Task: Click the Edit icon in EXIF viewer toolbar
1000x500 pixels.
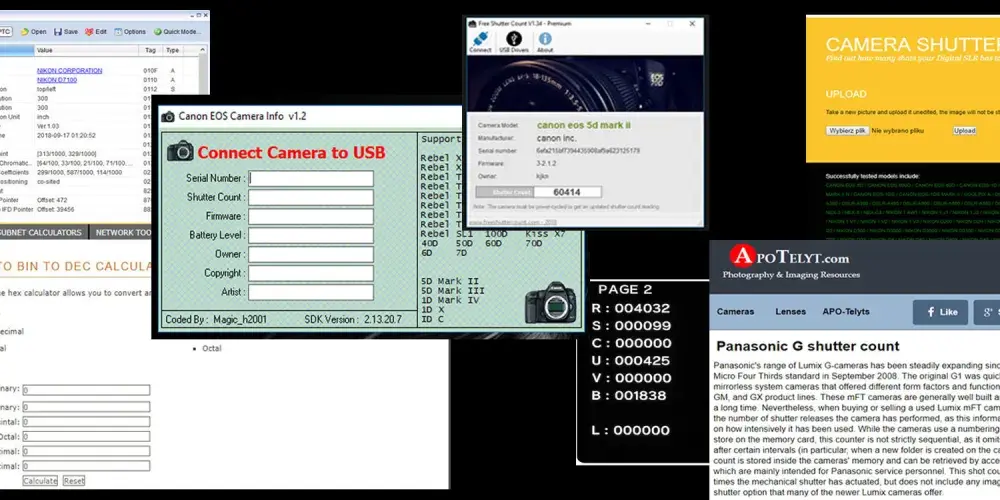Action: pyautogui.click(x=89, y=31)
